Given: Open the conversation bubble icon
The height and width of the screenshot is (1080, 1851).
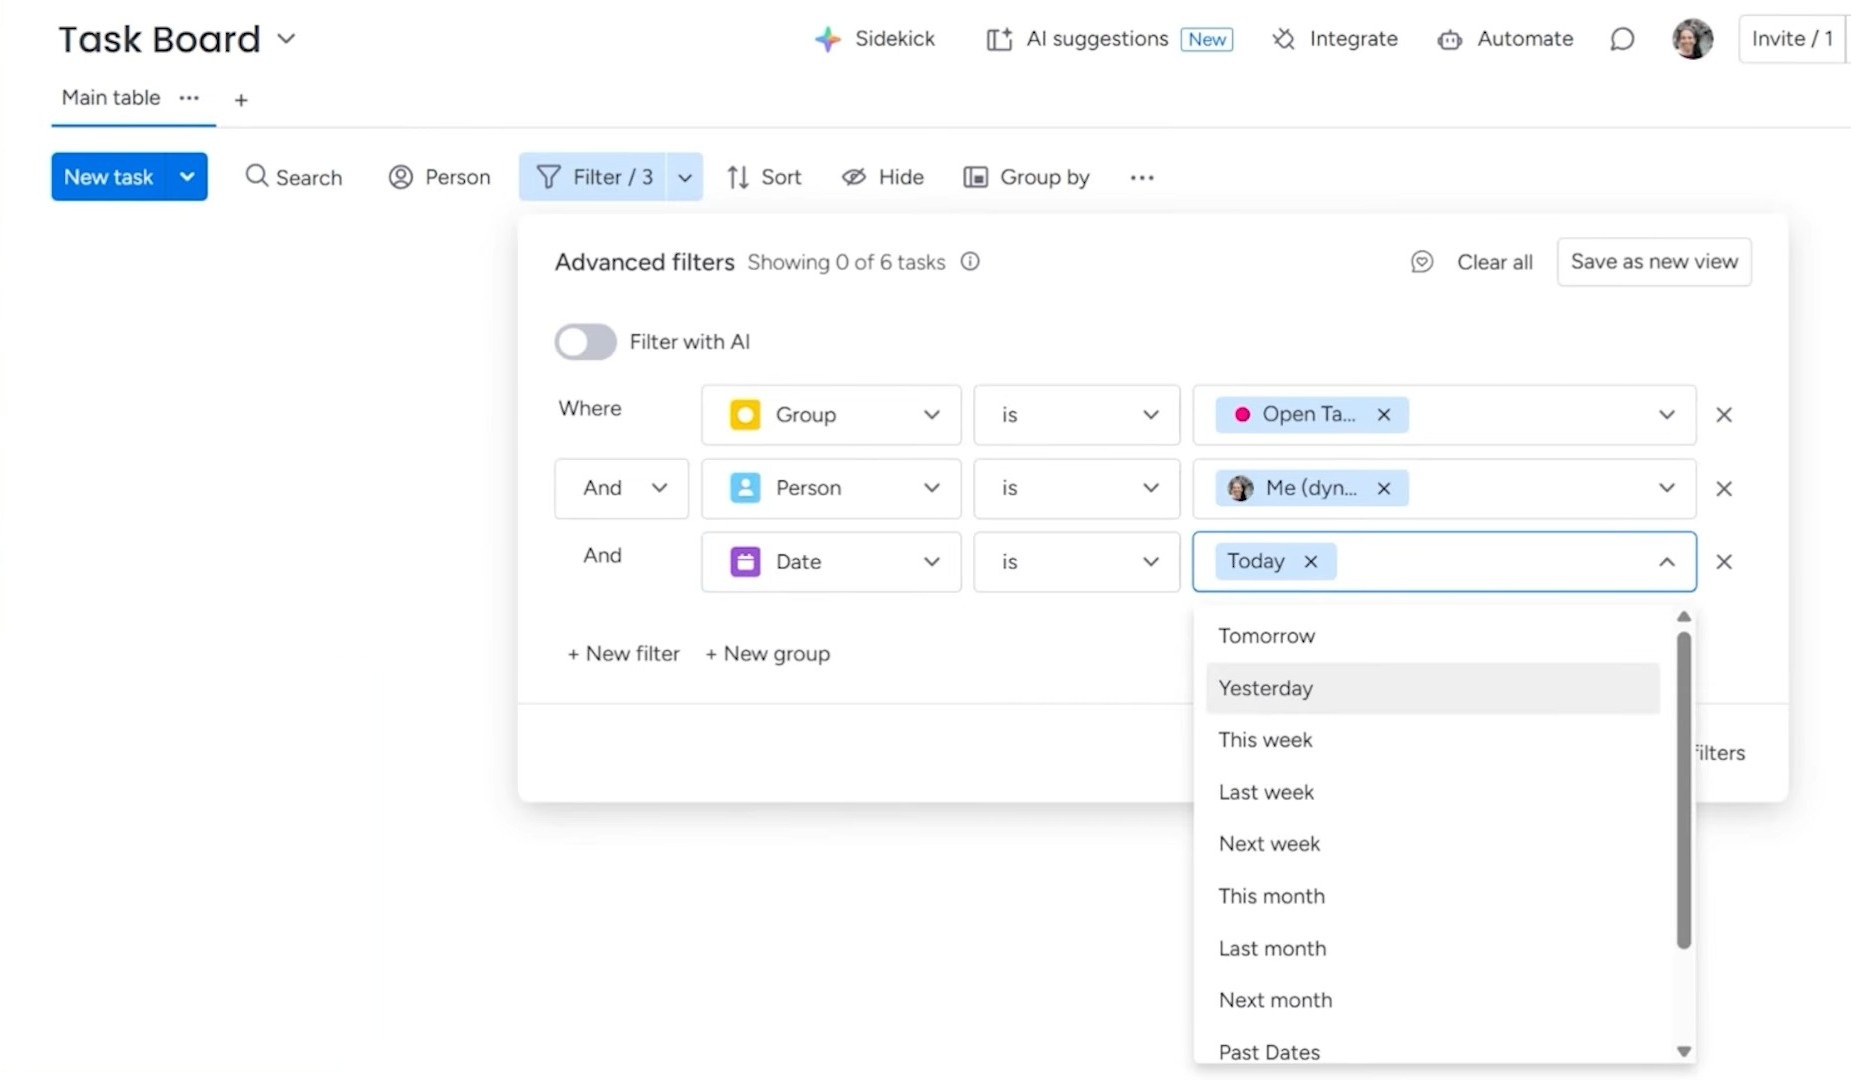Looking at the screenshot, I should point(1622,39).
